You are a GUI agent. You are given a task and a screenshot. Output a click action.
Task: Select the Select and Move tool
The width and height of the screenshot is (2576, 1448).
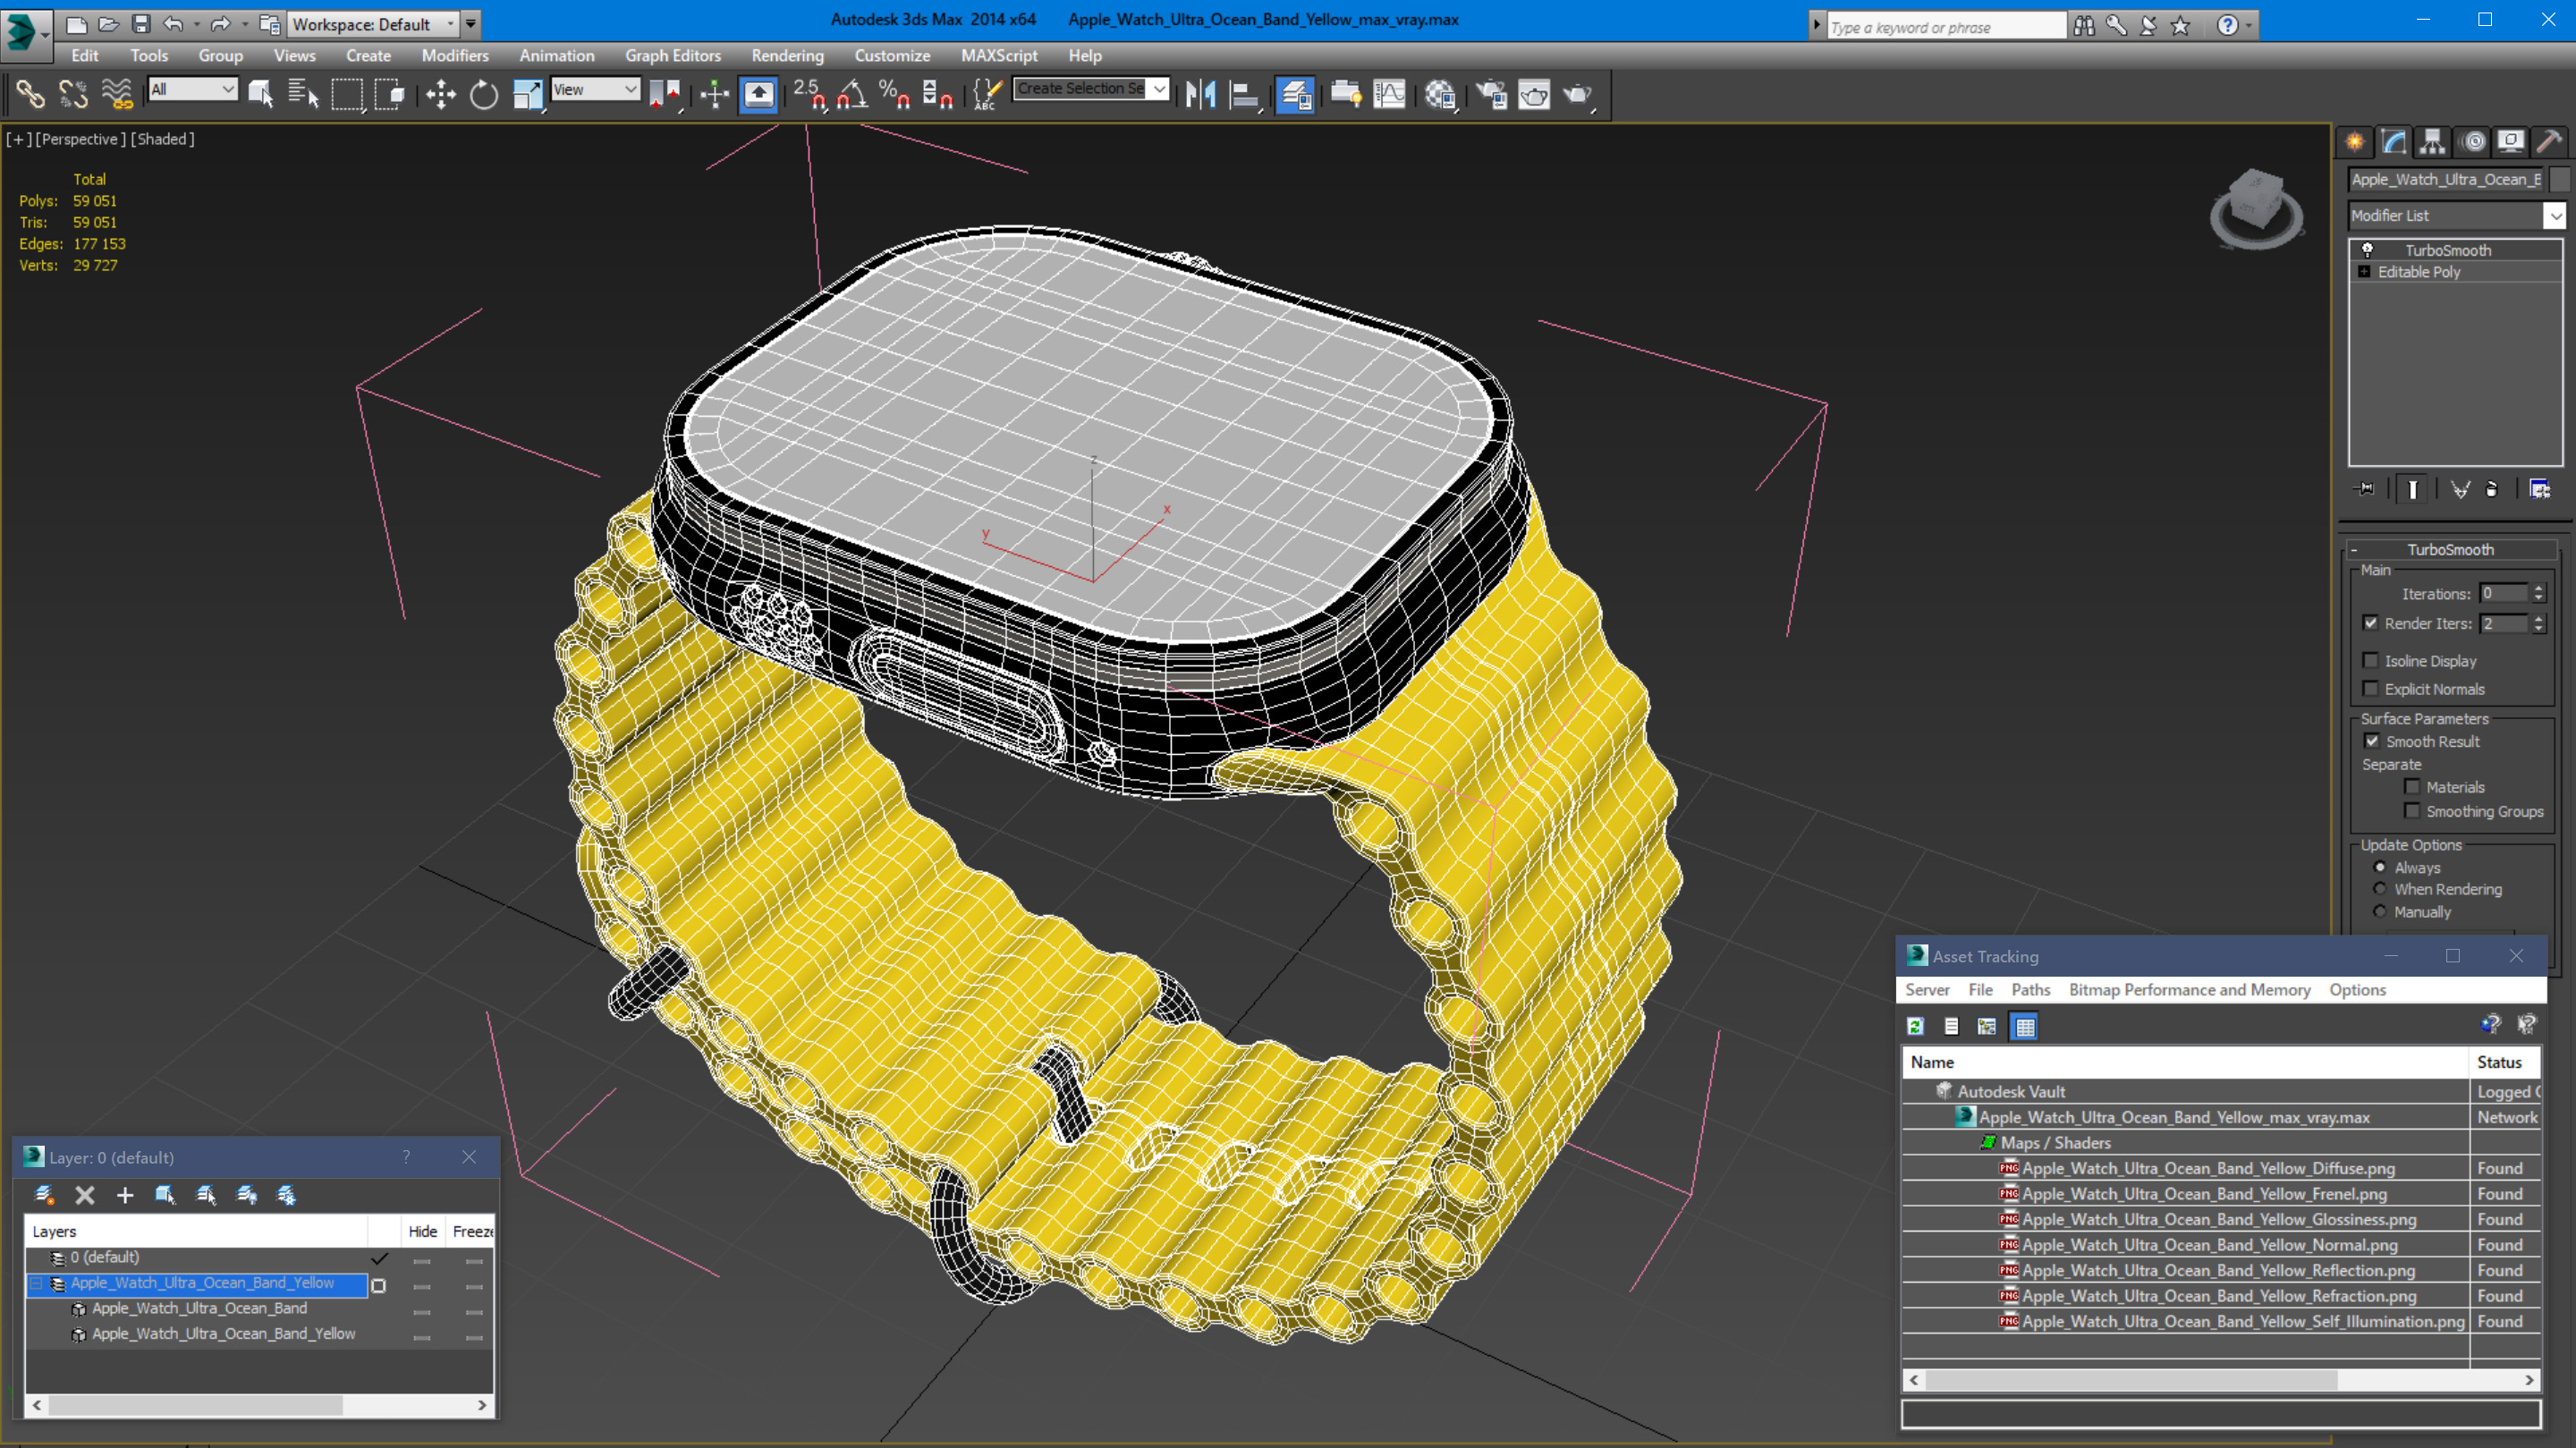(x=440, y=95)
